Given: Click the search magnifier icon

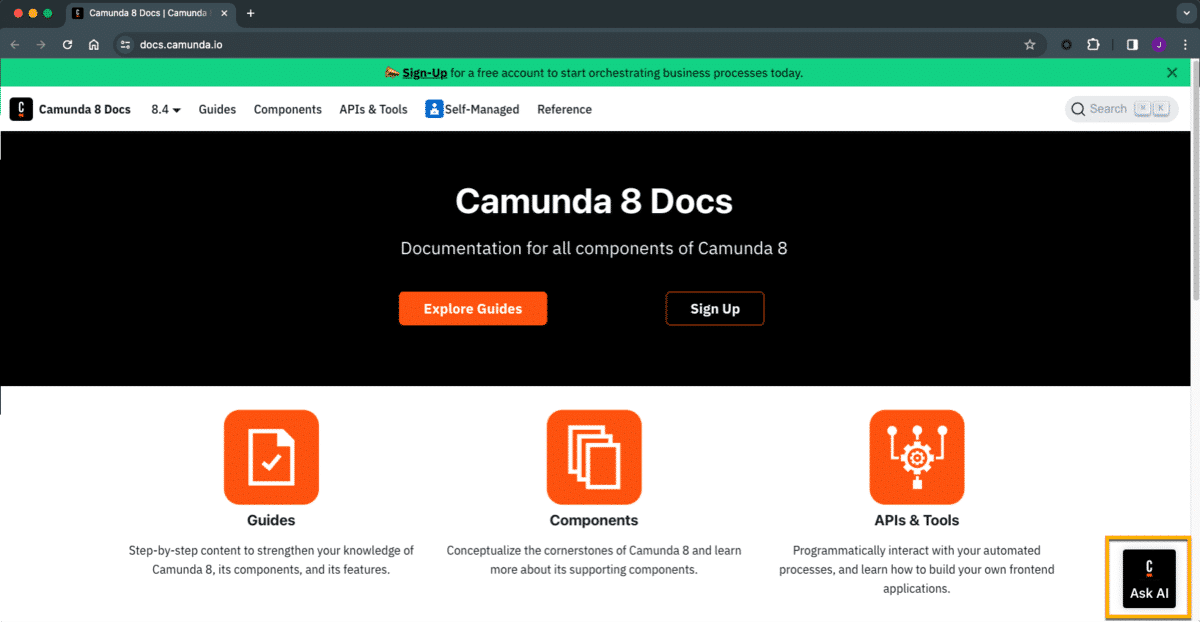Looking at the screenshot, I should point(1078,109).
